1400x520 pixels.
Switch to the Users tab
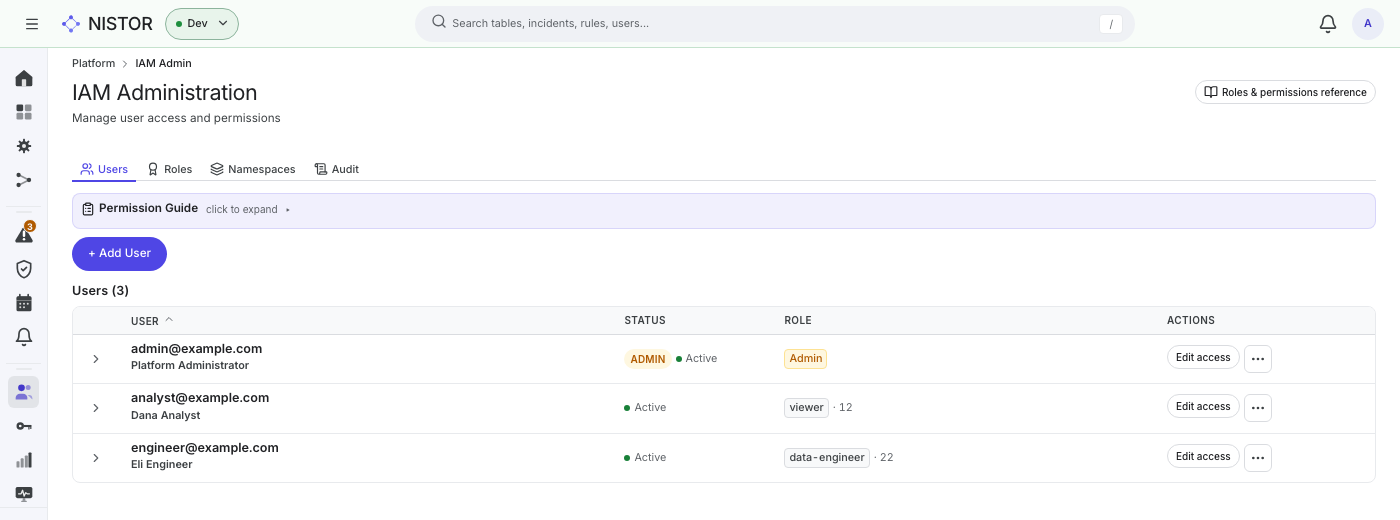click(104, 169)
